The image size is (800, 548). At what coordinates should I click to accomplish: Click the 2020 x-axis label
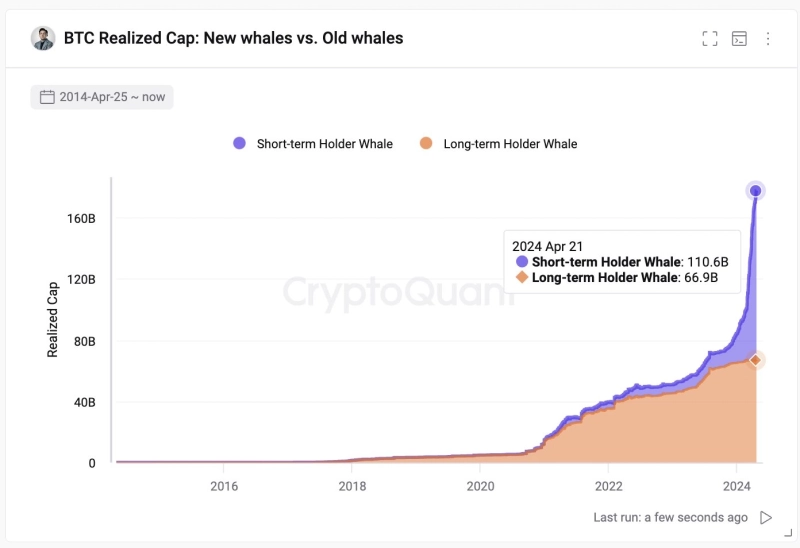tap(480, 486)
